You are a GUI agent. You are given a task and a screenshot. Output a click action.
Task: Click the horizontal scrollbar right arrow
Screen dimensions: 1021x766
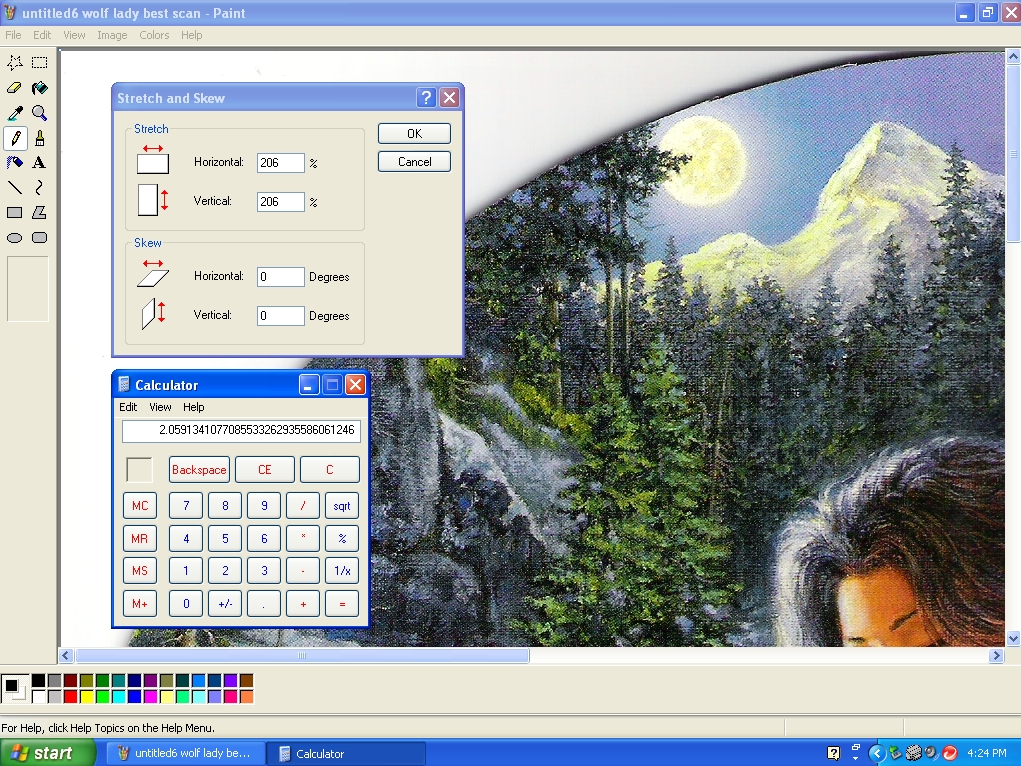click(x=996, y=656)
